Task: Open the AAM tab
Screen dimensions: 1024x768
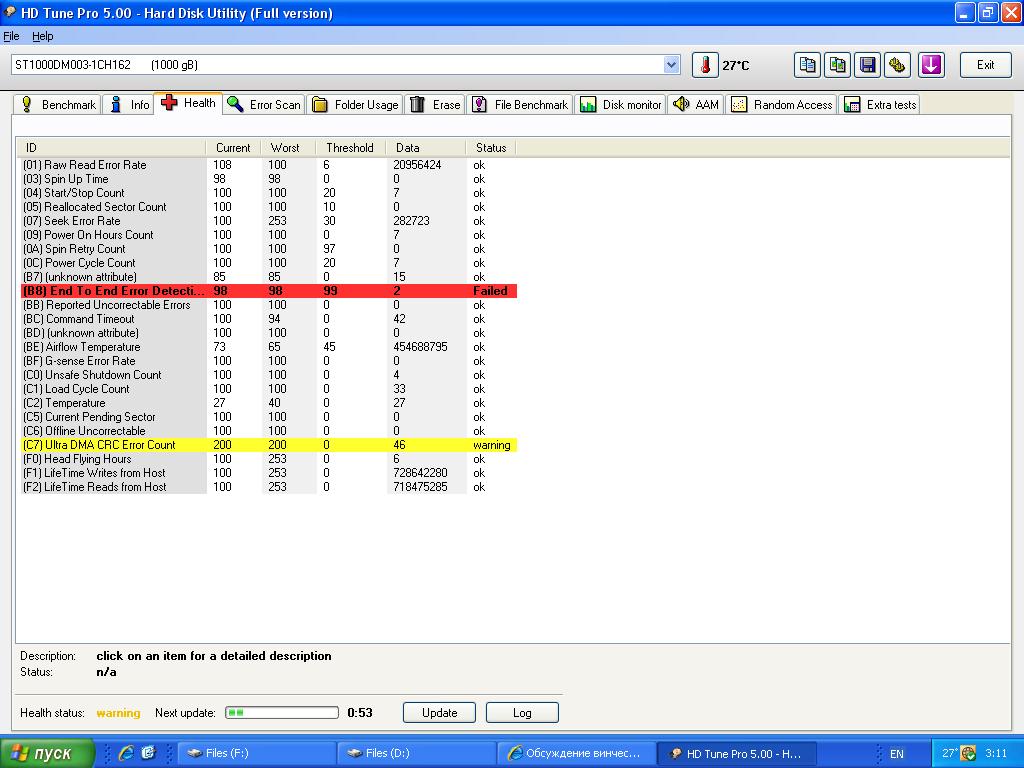Action: tap(696, 104)
